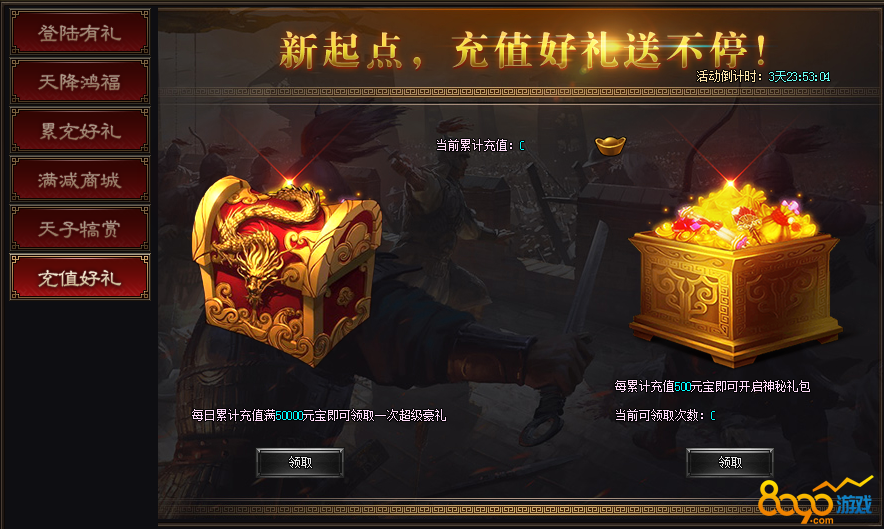
Task: Click the gold ingot yuanbao icon
Action: tap(611, 146)
